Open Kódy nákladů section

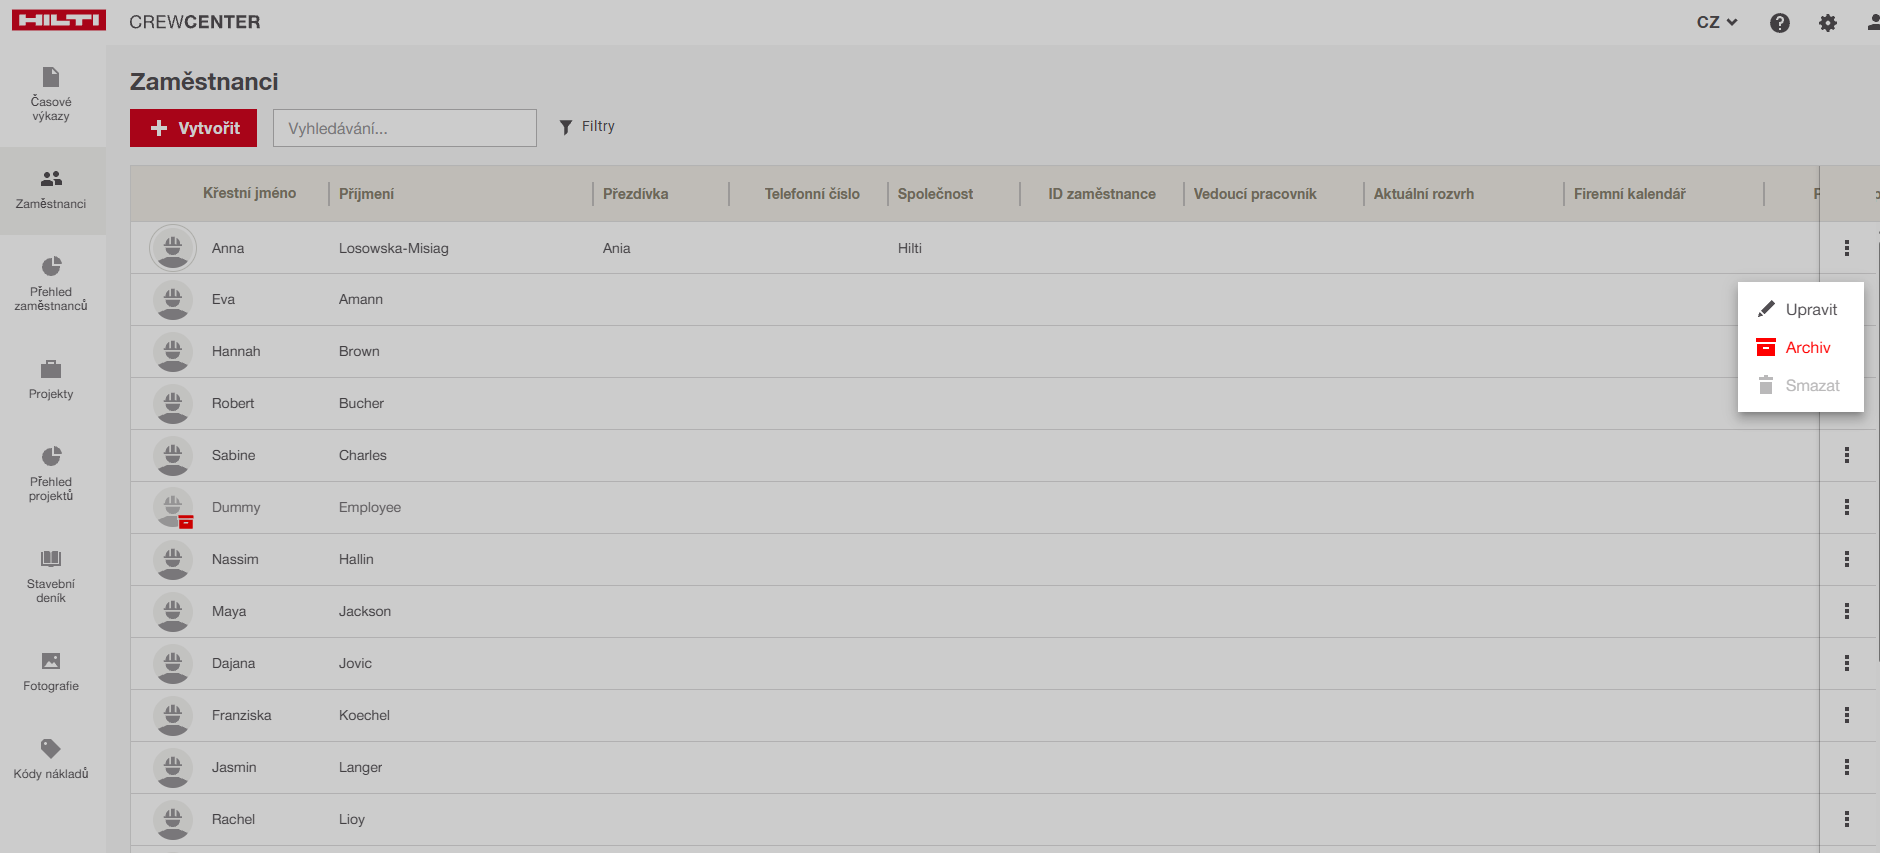tap(51, 760)
